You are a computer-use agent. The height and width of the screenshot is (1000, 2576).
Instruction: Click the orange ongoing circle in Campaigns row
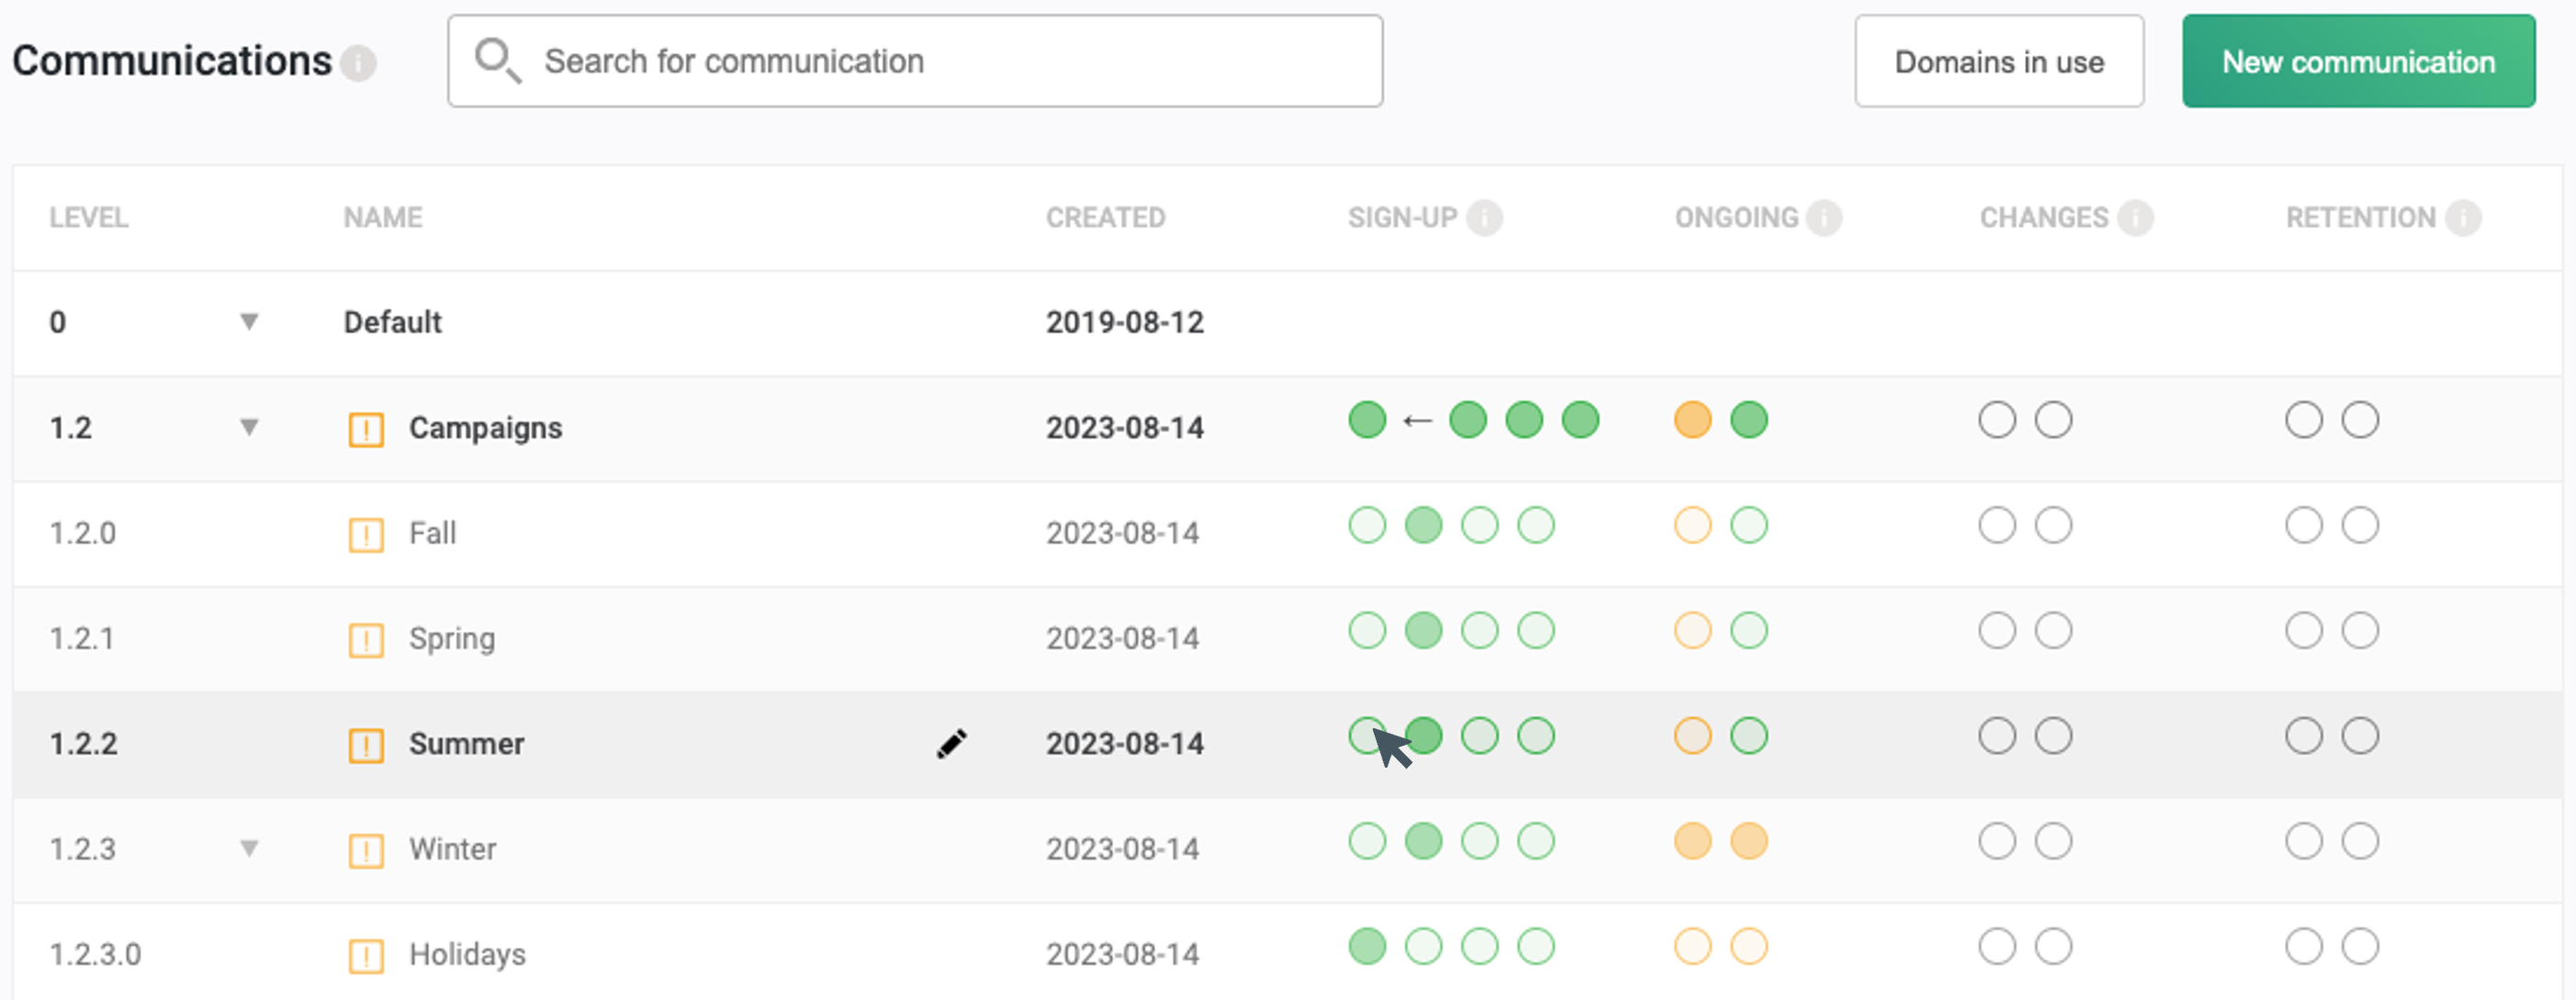pyautogui.click(x=1692, y=419)
